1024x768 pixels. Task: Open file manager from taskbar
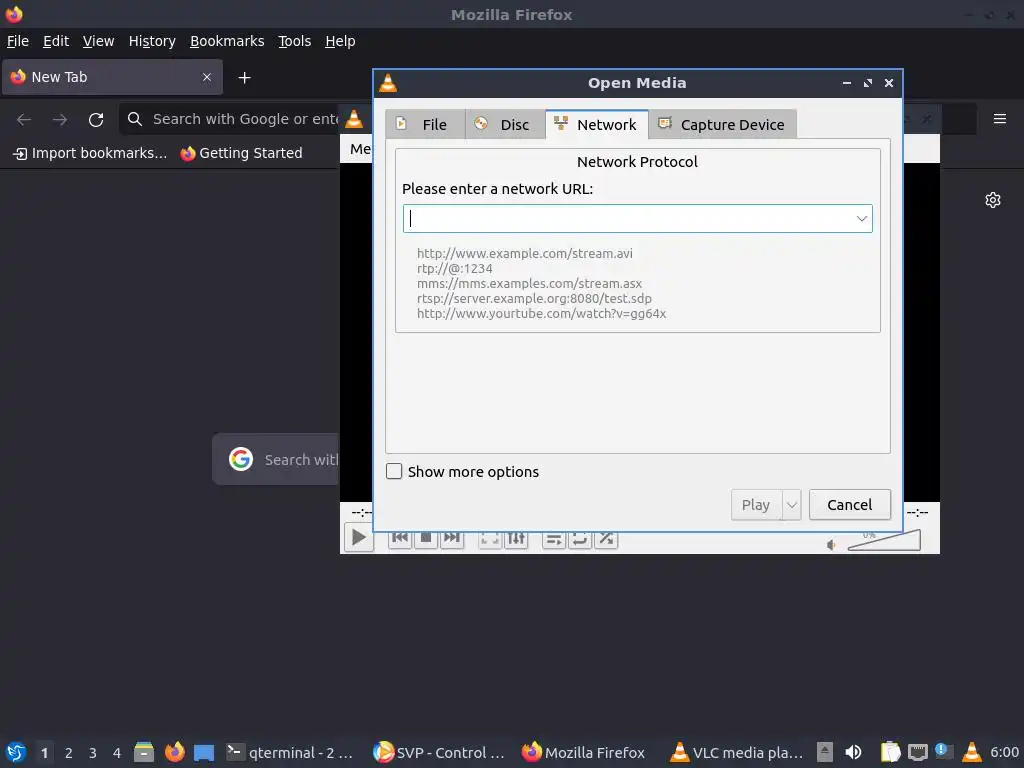144,752
